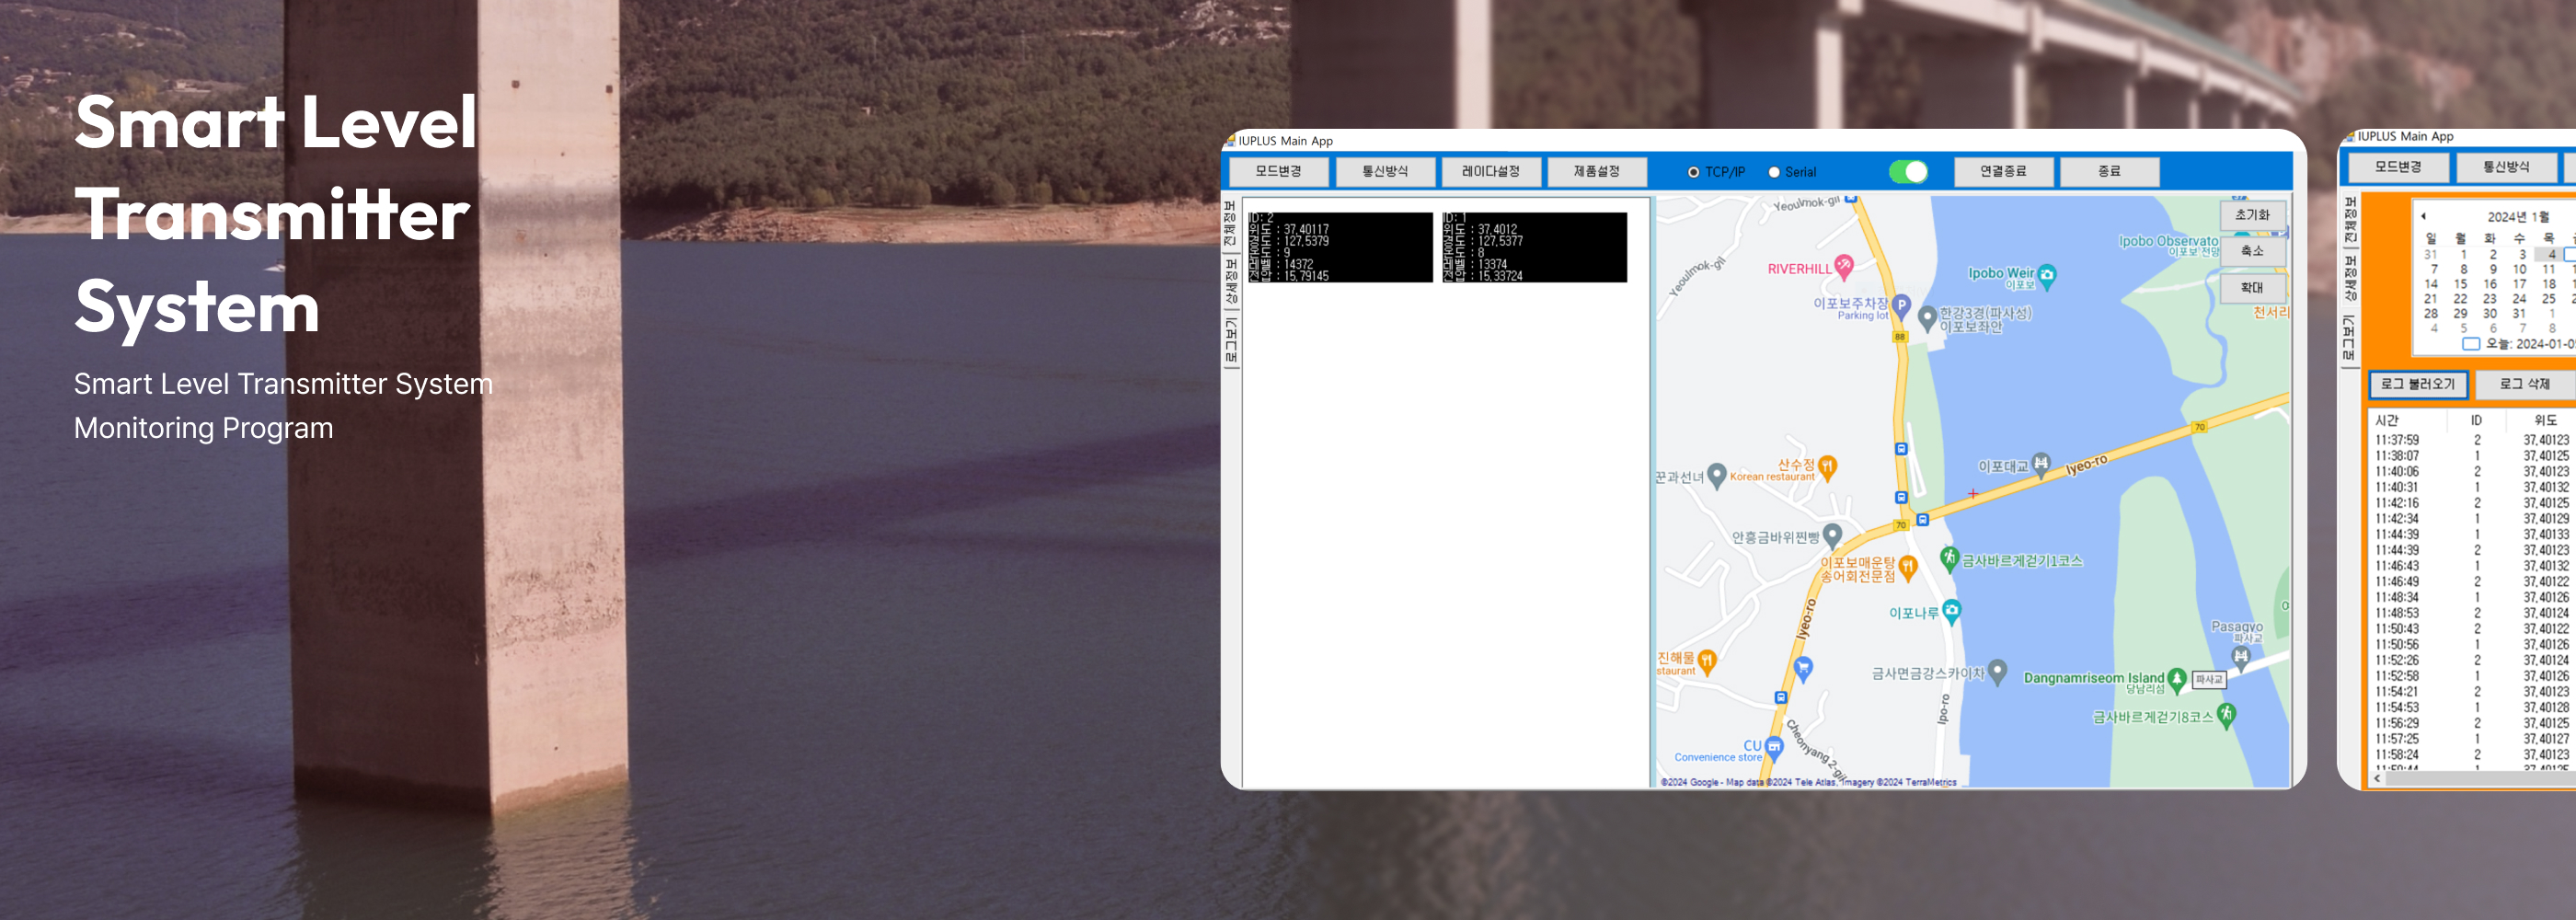This screenshot has width=2576, height=920.
Task: Click the CU convenience store map pin
Action: (1774, 746)
